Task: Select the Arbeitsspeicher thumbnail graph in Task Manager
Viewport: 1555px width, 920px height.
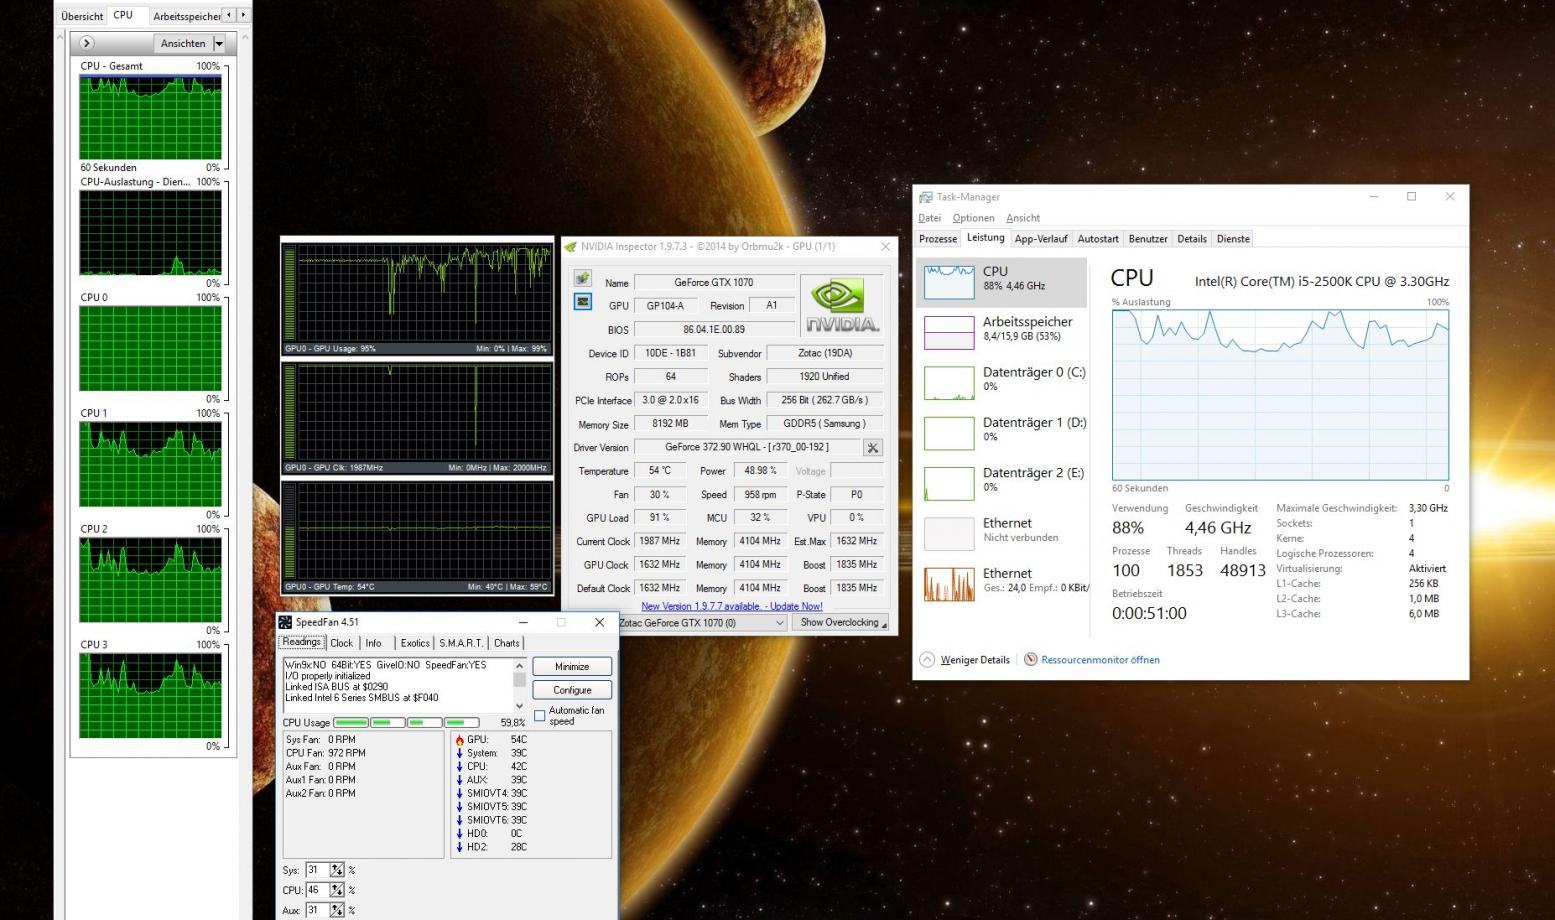Action: pyautogui.click(x=949, y=332)
